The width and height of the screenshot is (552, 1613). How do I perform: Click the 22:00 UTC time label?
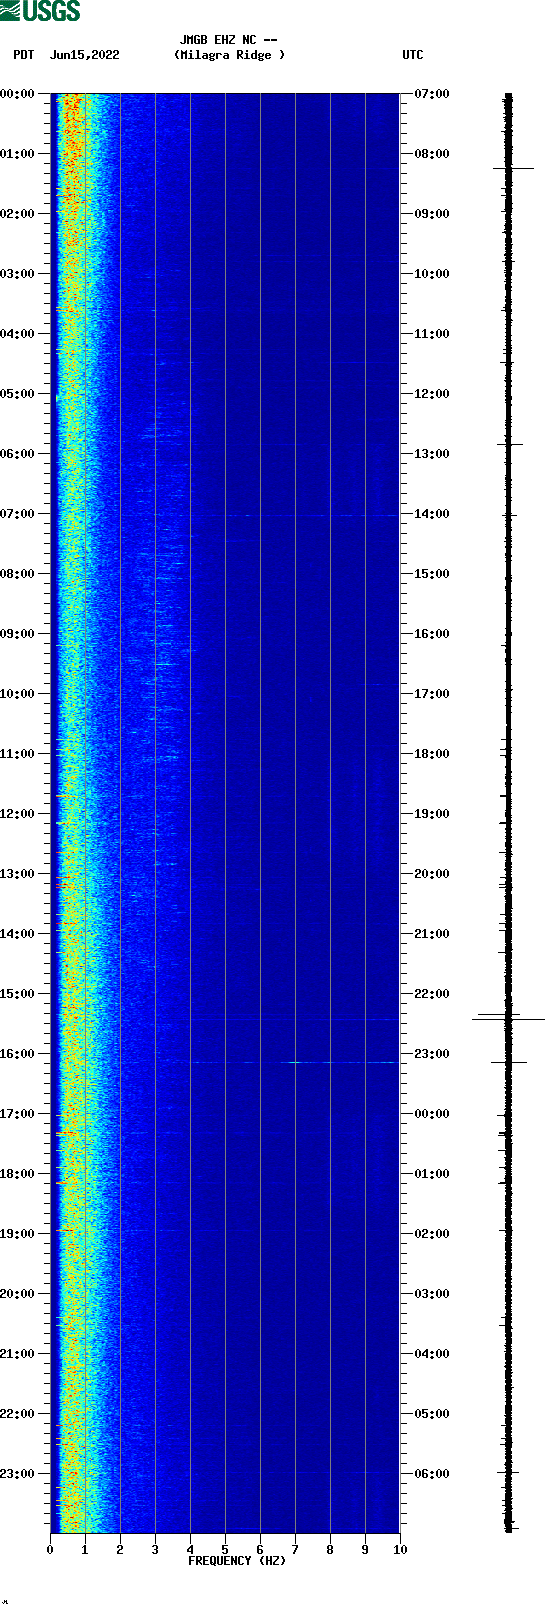(x=432, y=994)
